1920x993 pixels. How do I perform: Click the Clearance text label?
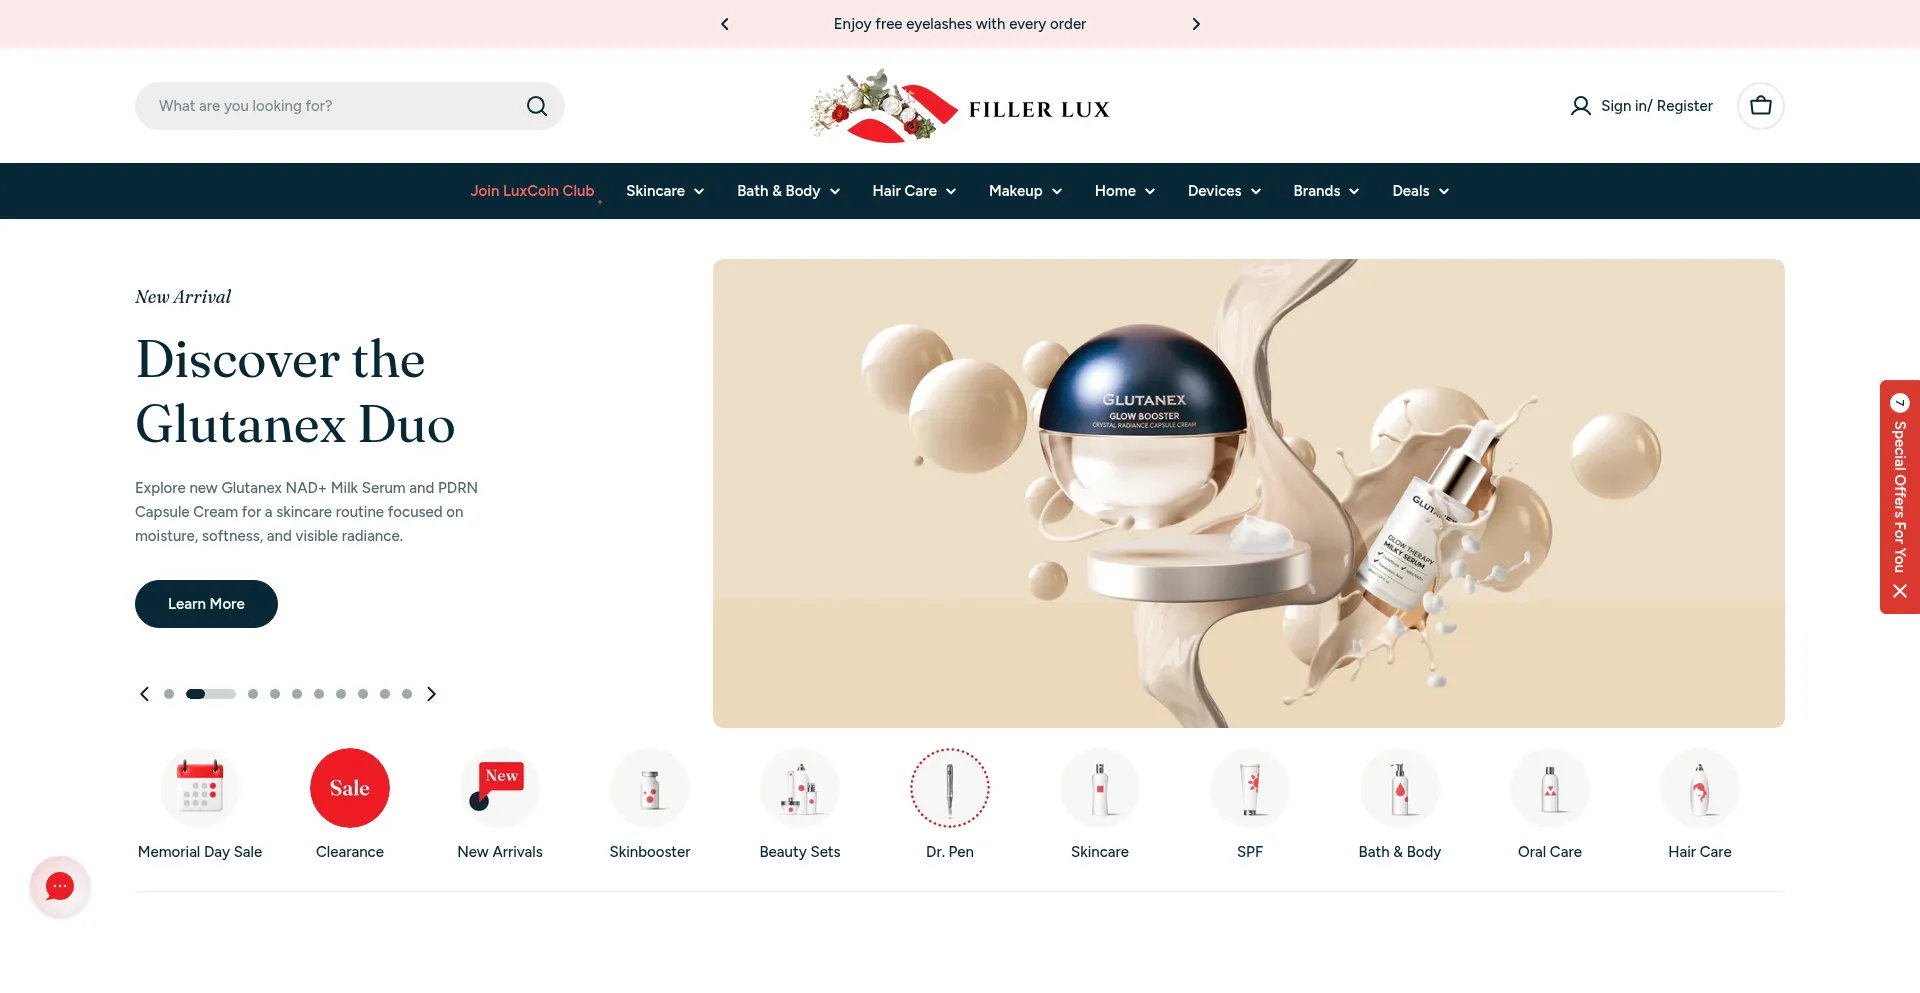350,852
